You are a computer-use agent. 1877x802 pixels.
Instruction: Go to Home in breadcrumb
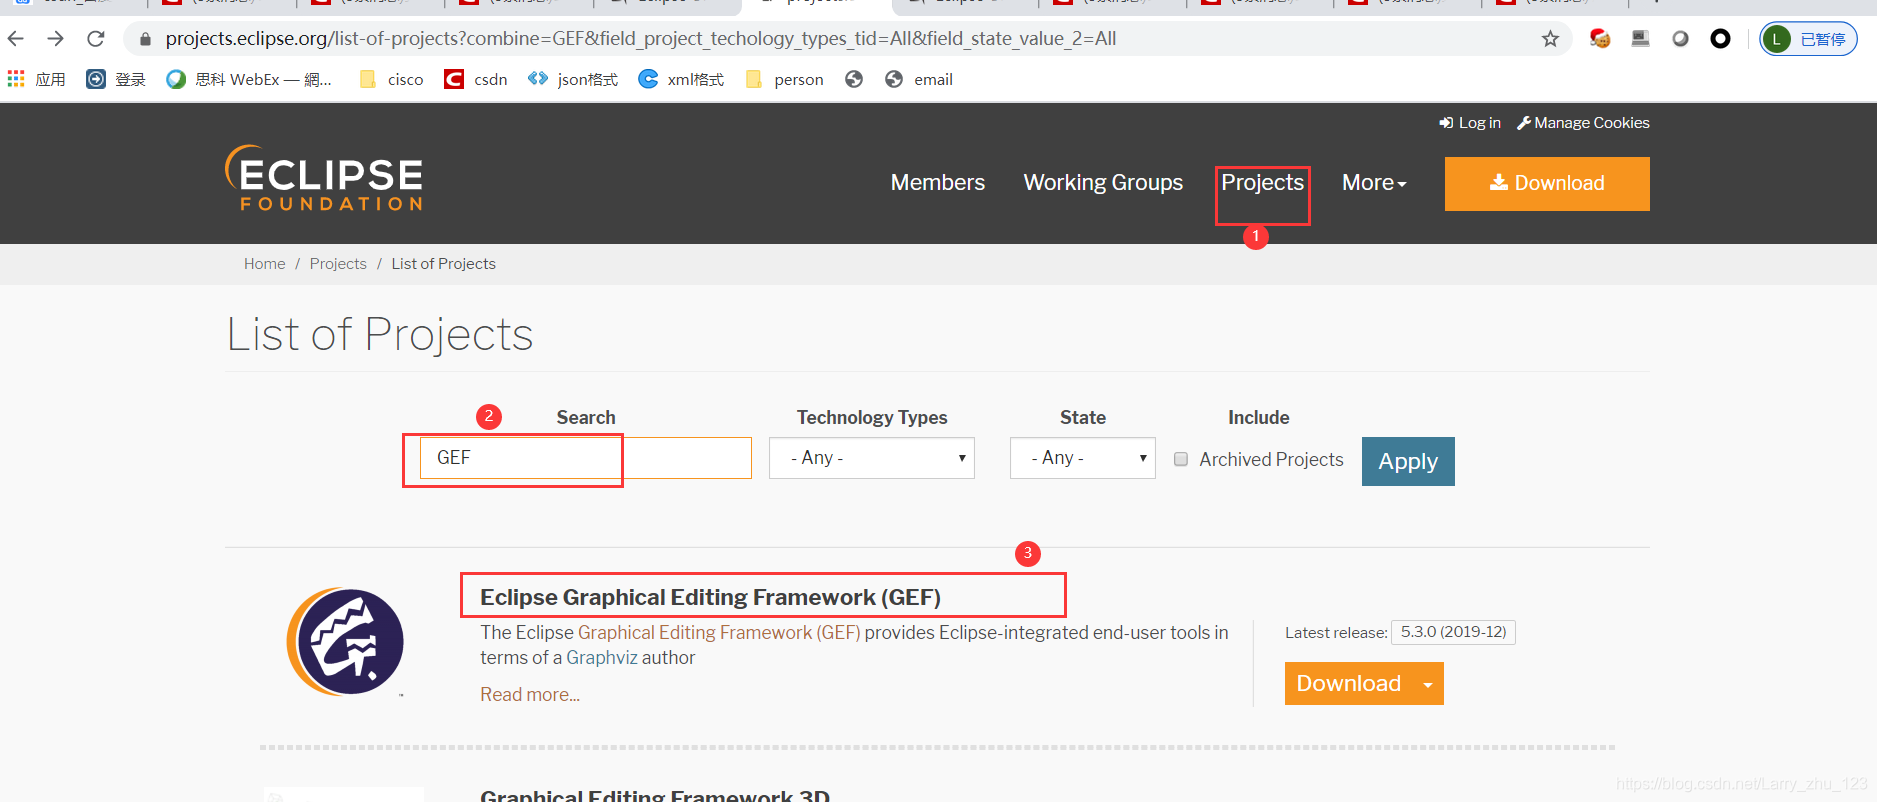click(265, 264)
